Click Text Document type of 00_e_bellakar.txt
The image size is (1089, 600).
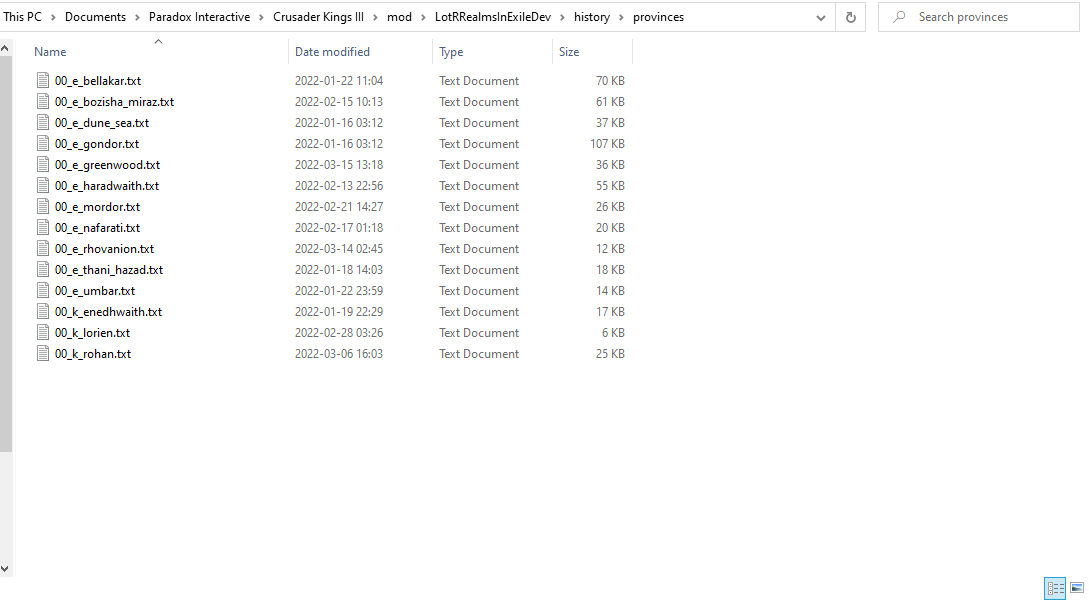pos(479,81)
